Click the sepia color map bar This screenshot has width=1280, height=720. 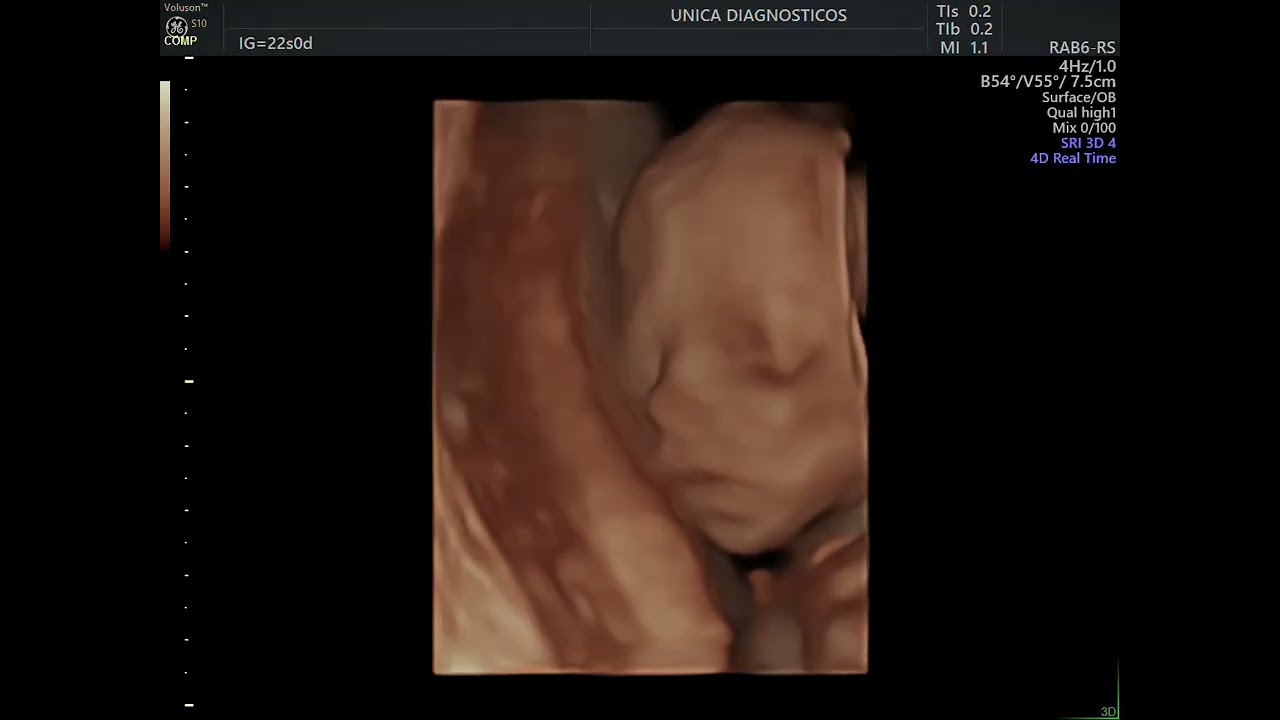tap(165, 165)
